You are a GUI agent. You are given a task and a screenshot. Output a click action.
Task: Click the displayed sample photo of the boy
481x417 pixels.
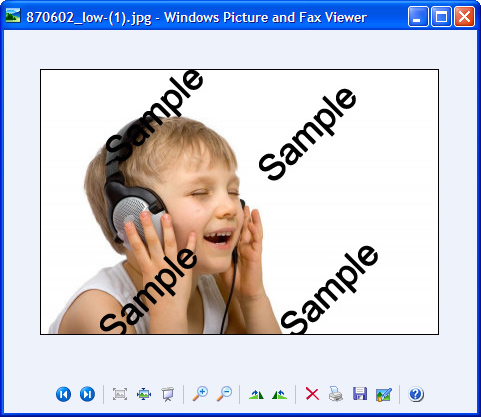[x=239, y=202]
